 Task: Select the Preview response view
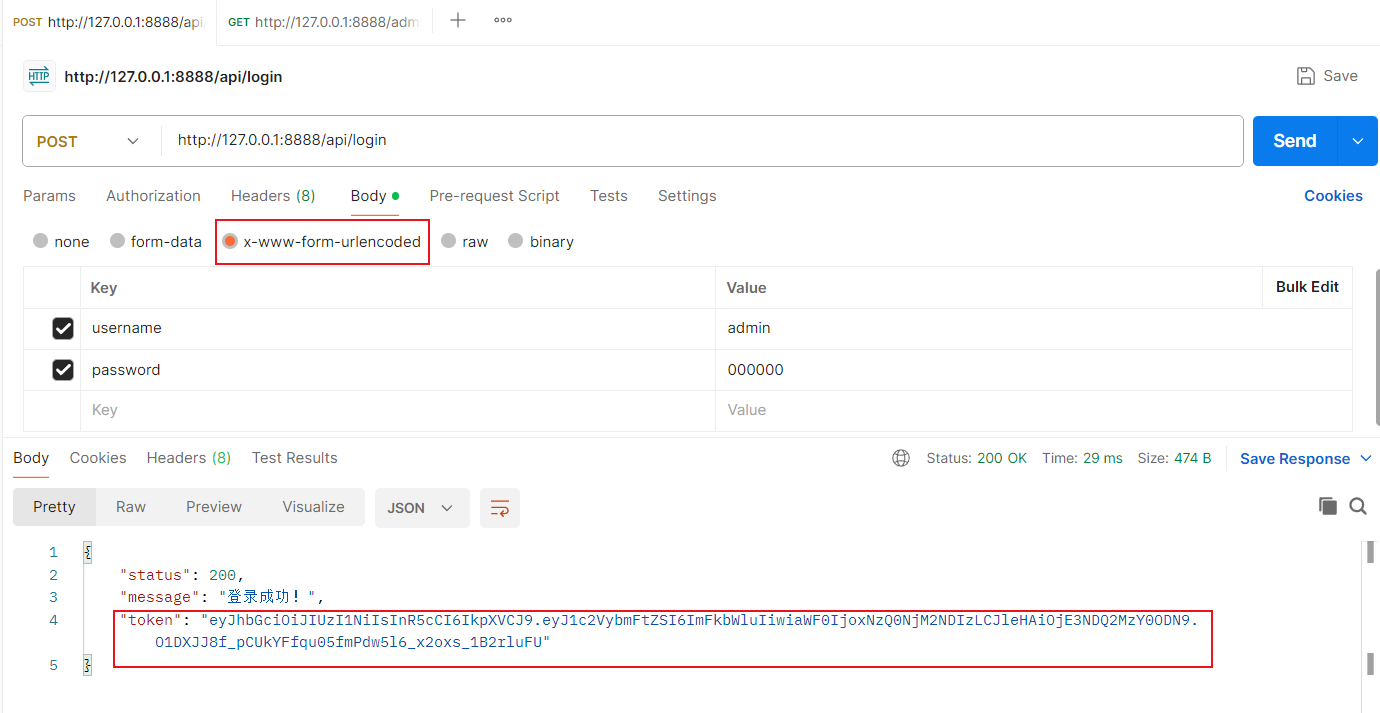pyautogui.click(x=214, y=507)
